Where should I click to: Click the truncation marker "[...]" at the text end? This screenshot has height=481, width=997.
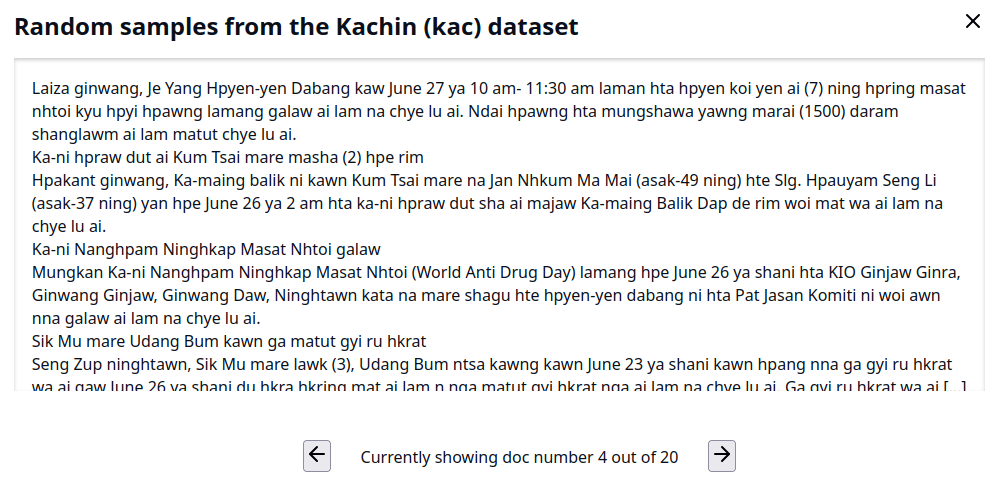(955, 387)
